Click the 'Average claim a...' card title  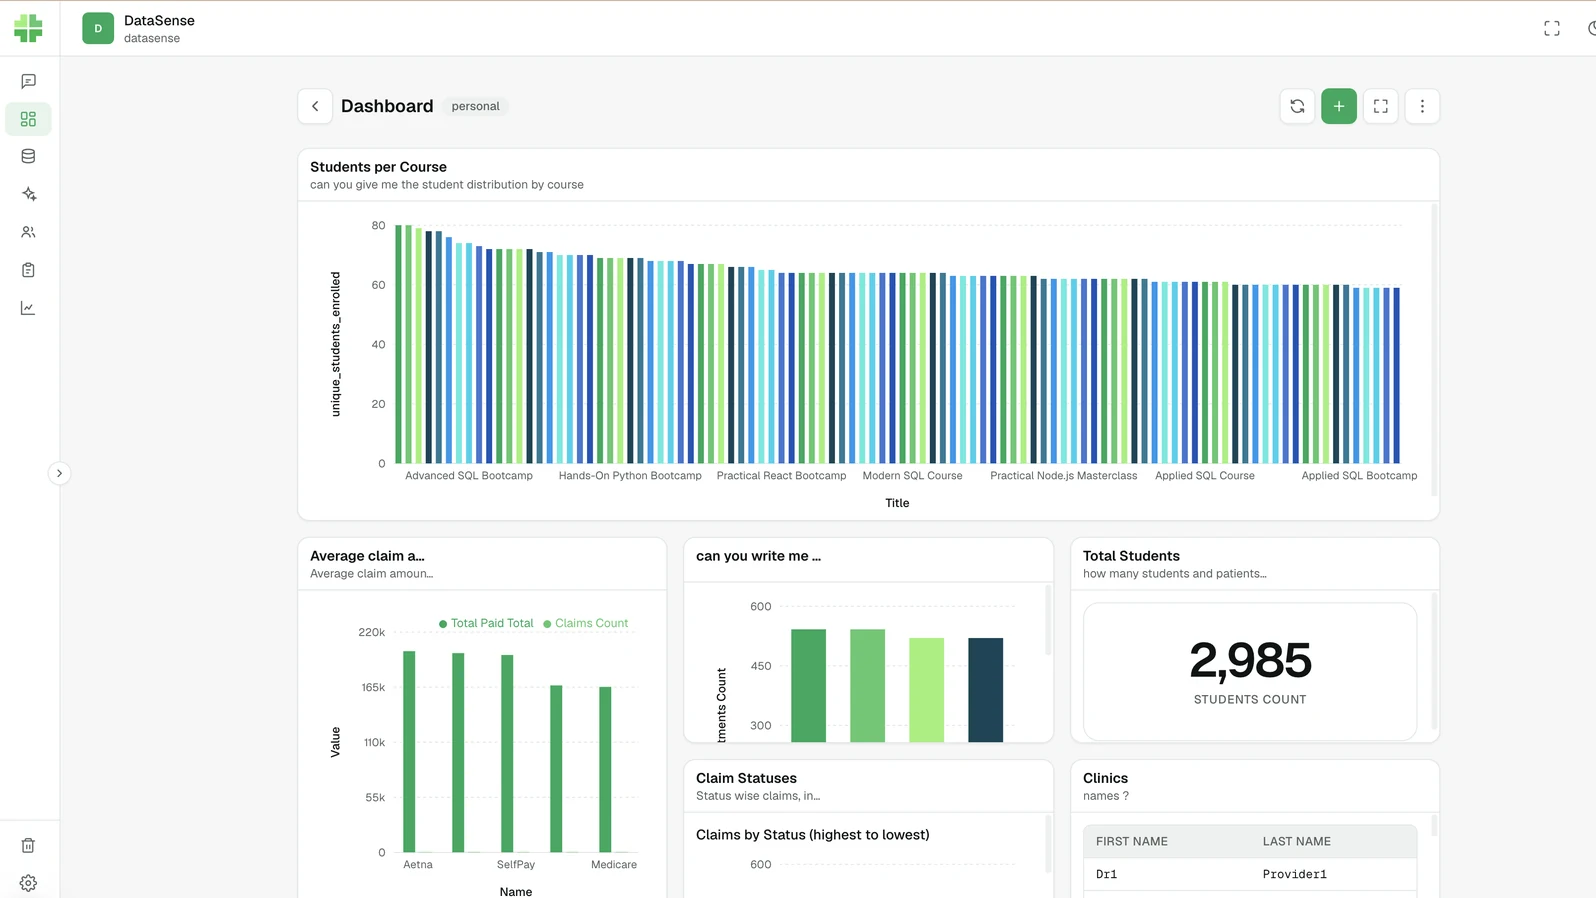pyautogui.click(x=367, y=556)
